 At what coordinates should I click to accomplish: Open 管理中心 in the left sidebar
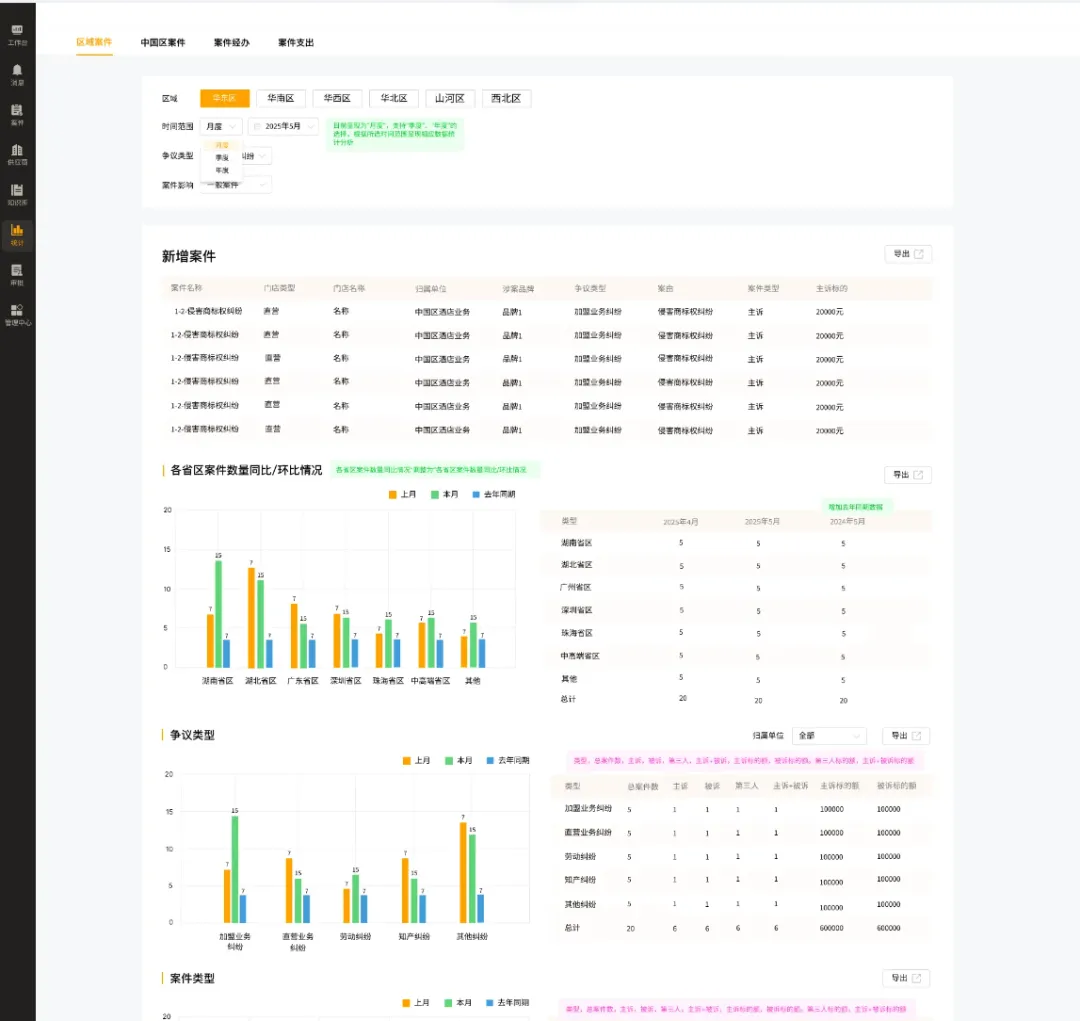pos(17,314)
